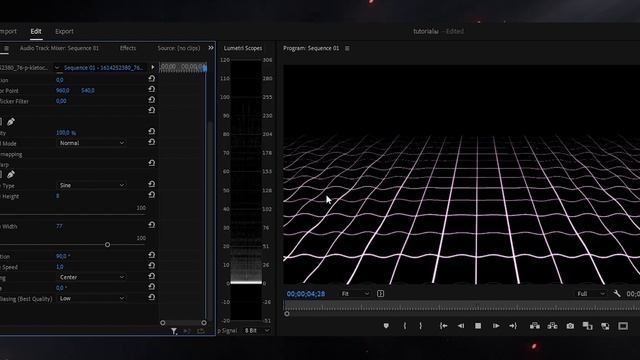Add a marker in Program monitor
The width and height of the screenshot is (640, 360).
coord(386,326)
